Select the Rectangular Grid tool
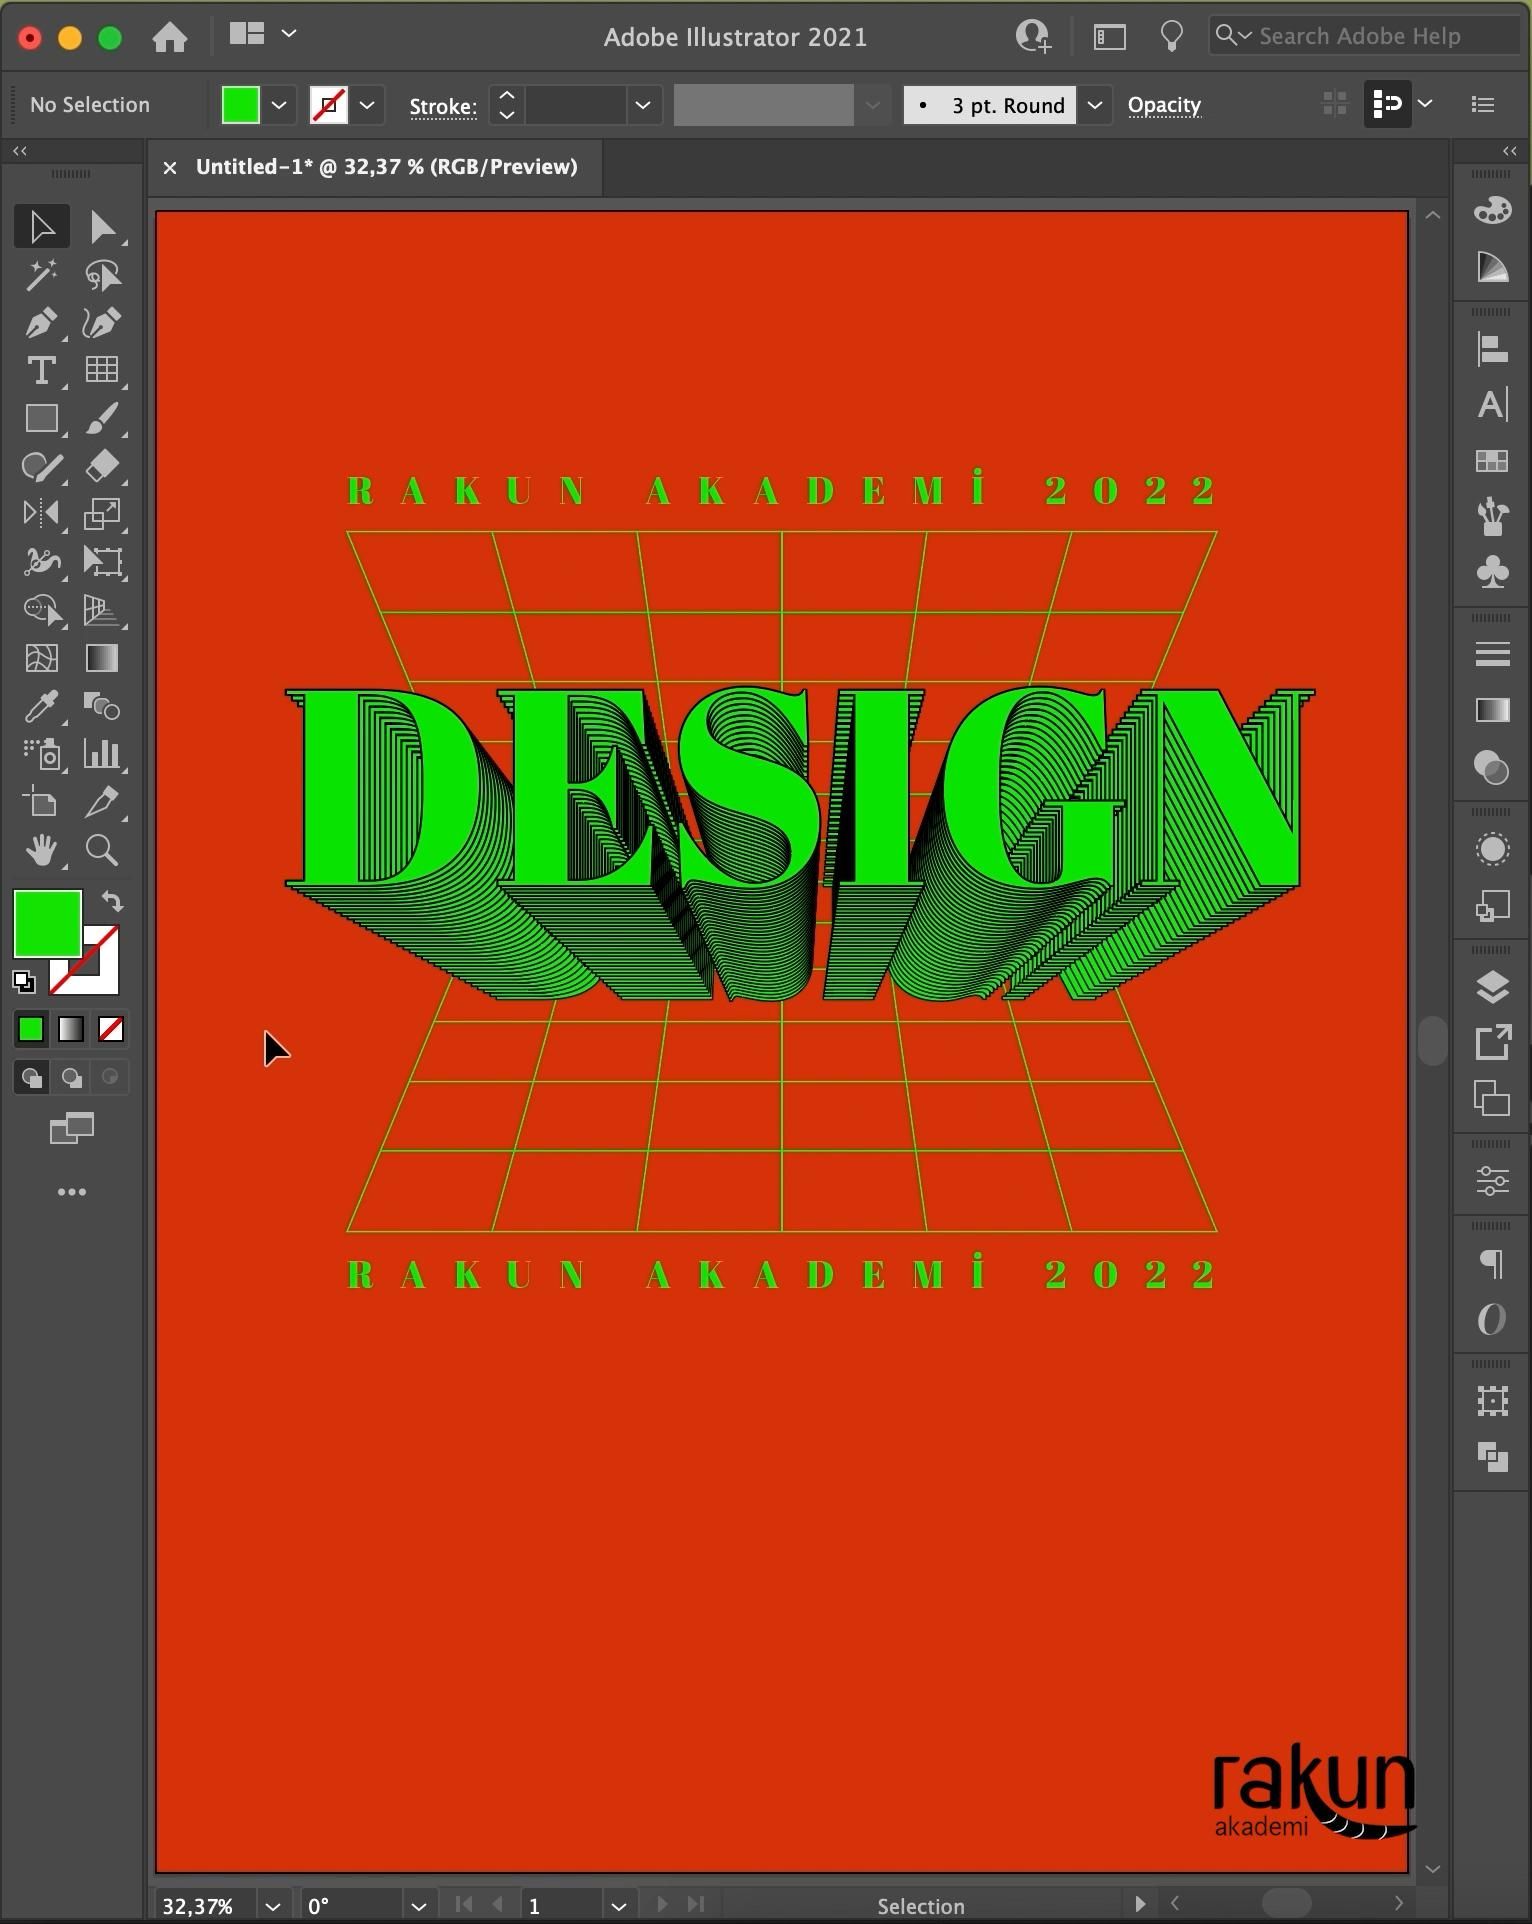This screenshot has height=1924, width=1532. [x=102, y=370]
